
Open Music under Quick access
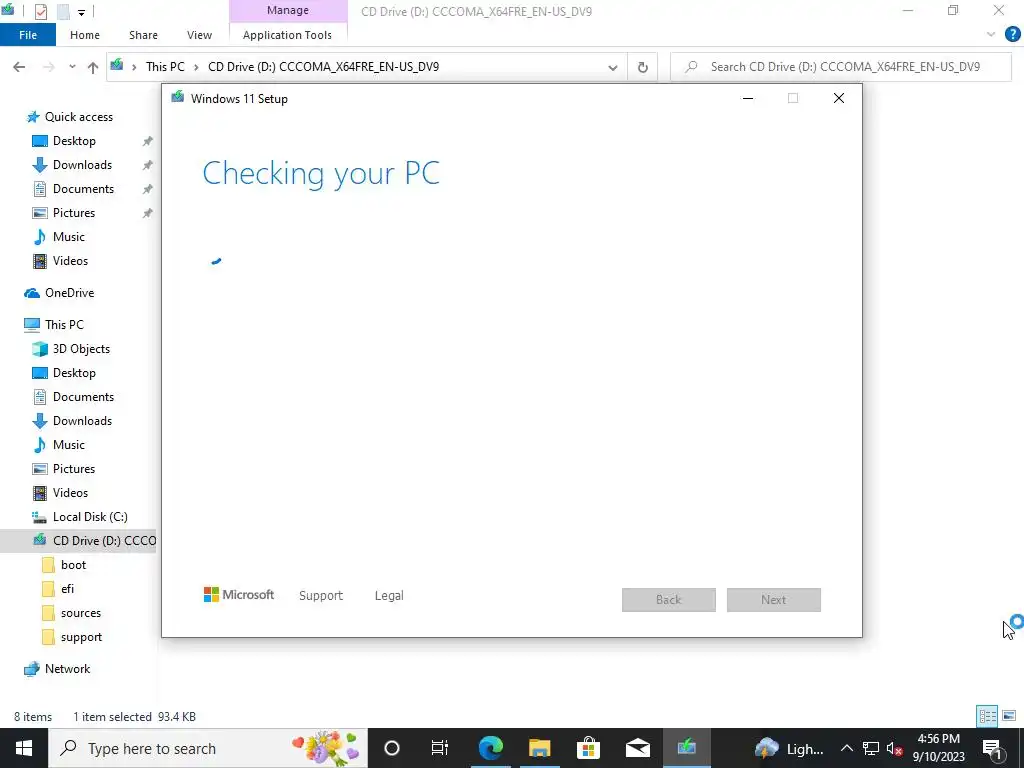pyautogui.click(x=69, y=237)
